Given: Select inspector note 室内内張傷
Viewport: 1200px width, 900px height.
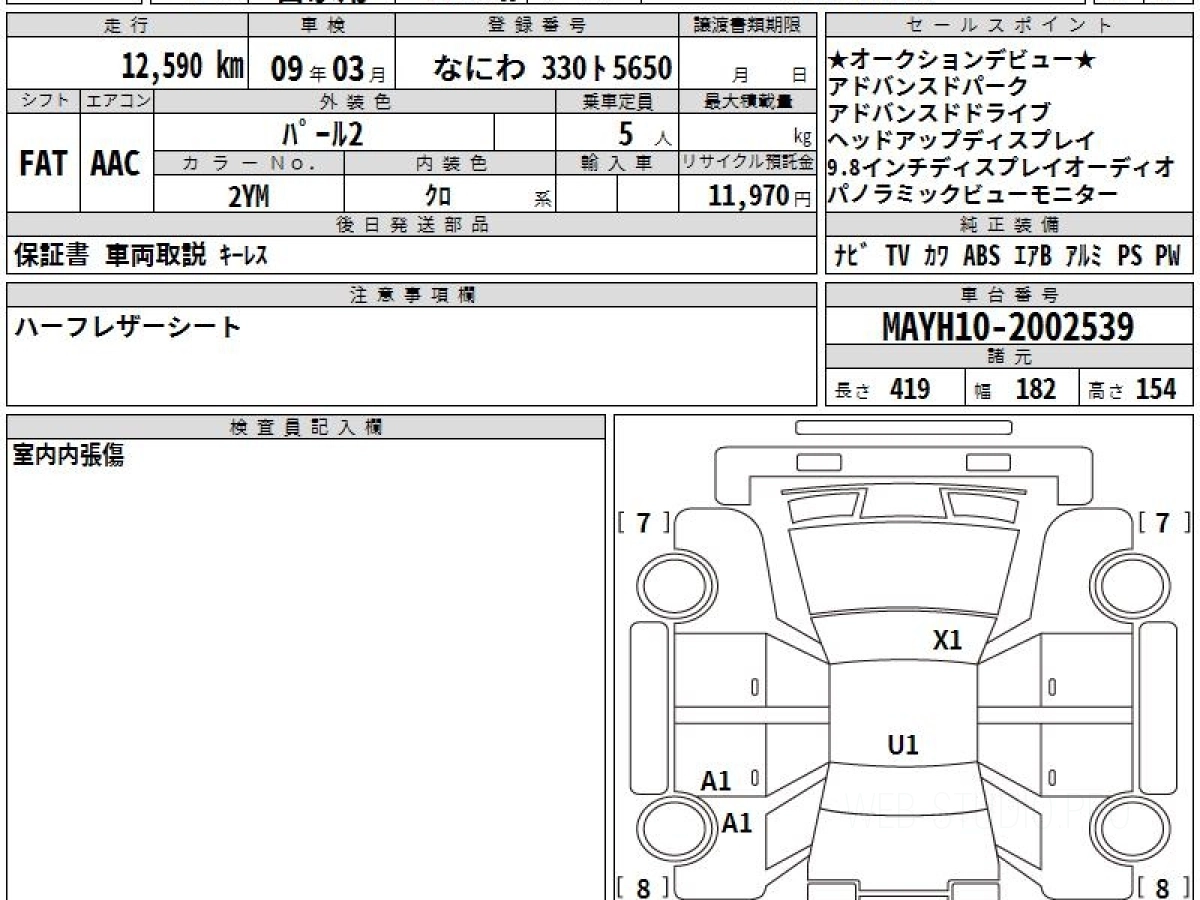Looking at the screenshot, I should point(68,456).
